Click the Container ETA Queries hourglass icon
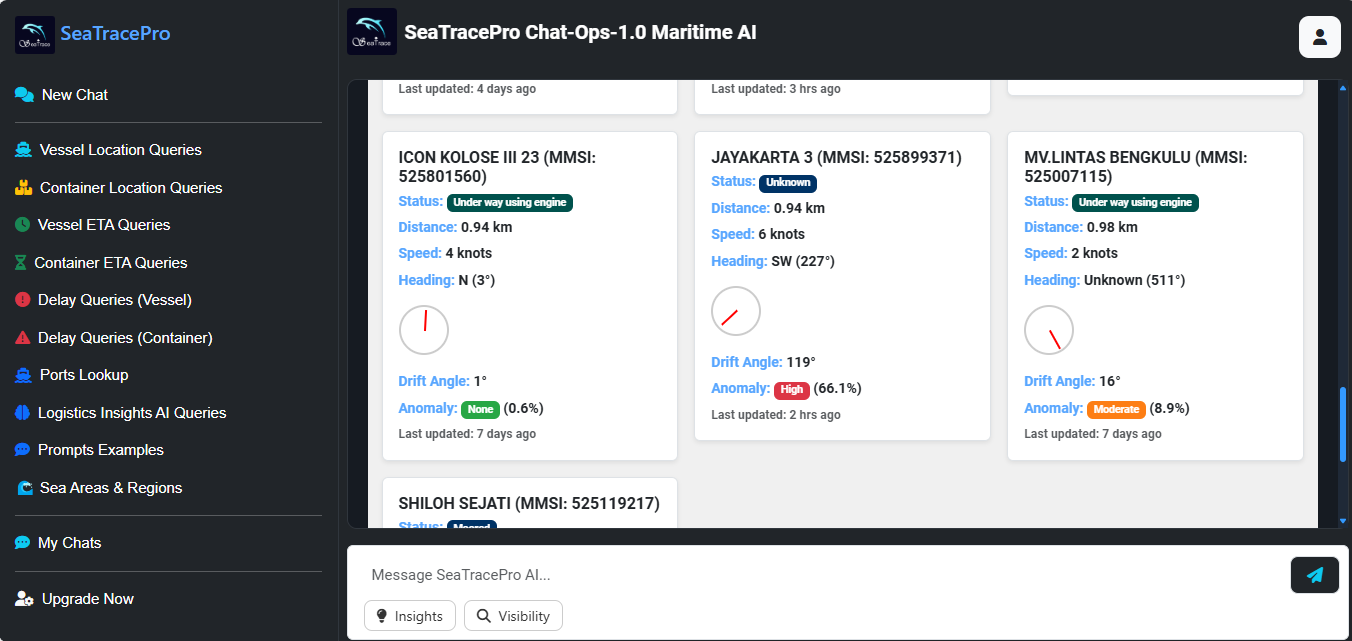The height and width of the screenshot is (641, 1352). [x=21, y=263]
